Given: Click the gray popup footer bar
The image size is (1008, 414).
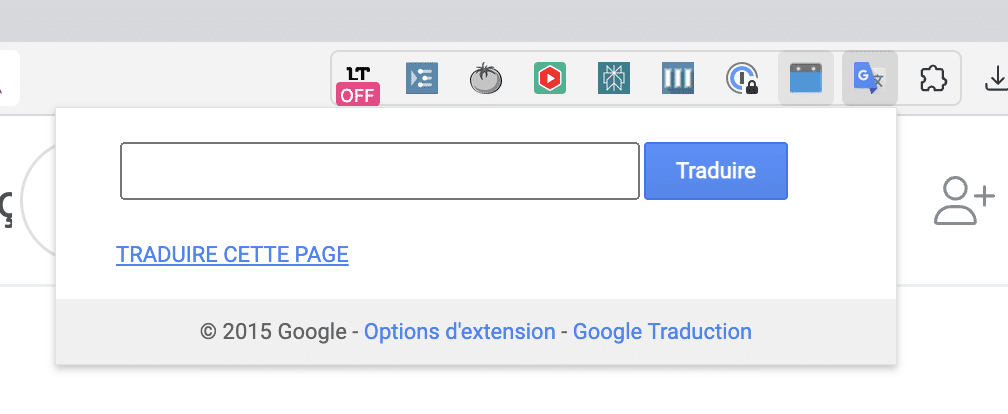Looking at the screenshot, I should tap(476, 332).
